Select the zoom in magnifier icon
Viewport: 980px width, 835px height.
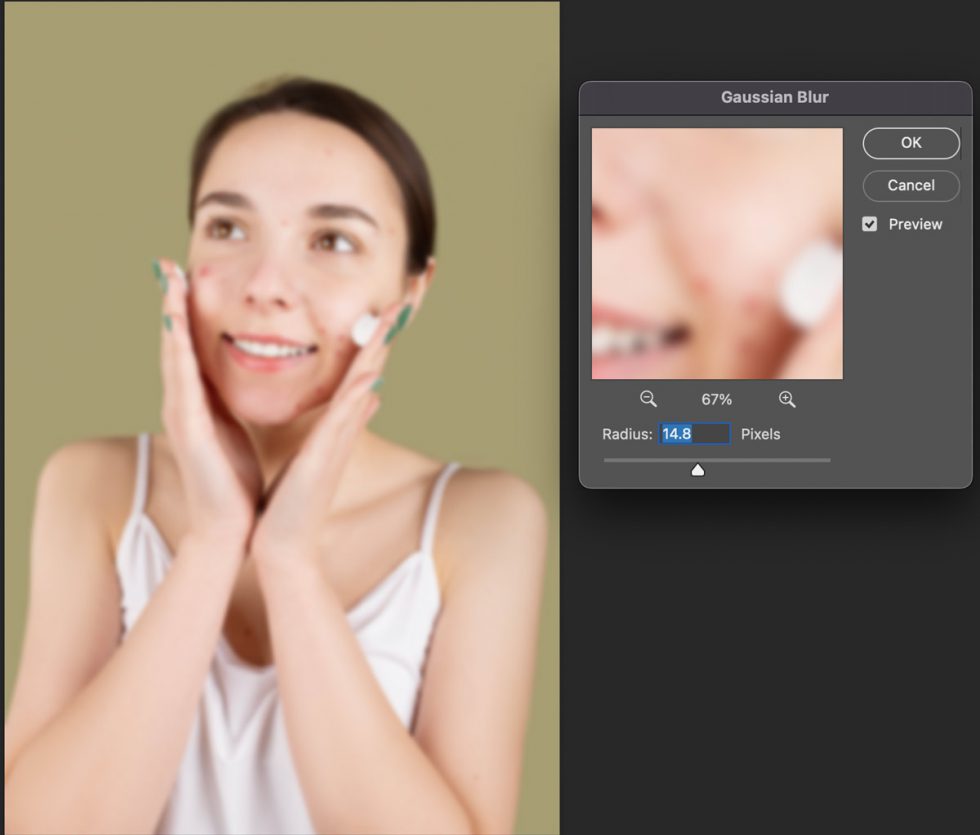point(787,399)
